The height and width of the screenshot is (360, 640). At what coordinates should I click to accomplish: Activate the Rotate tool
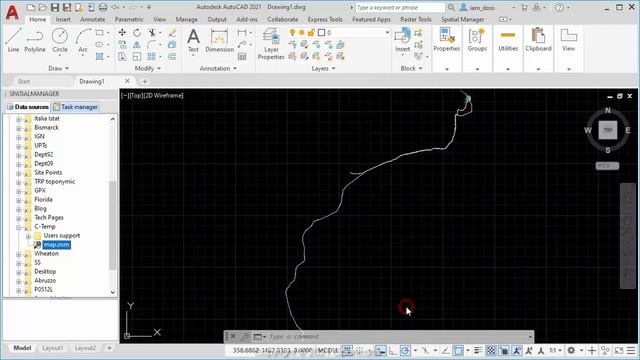pyautogui.click(x=137, y=33)
